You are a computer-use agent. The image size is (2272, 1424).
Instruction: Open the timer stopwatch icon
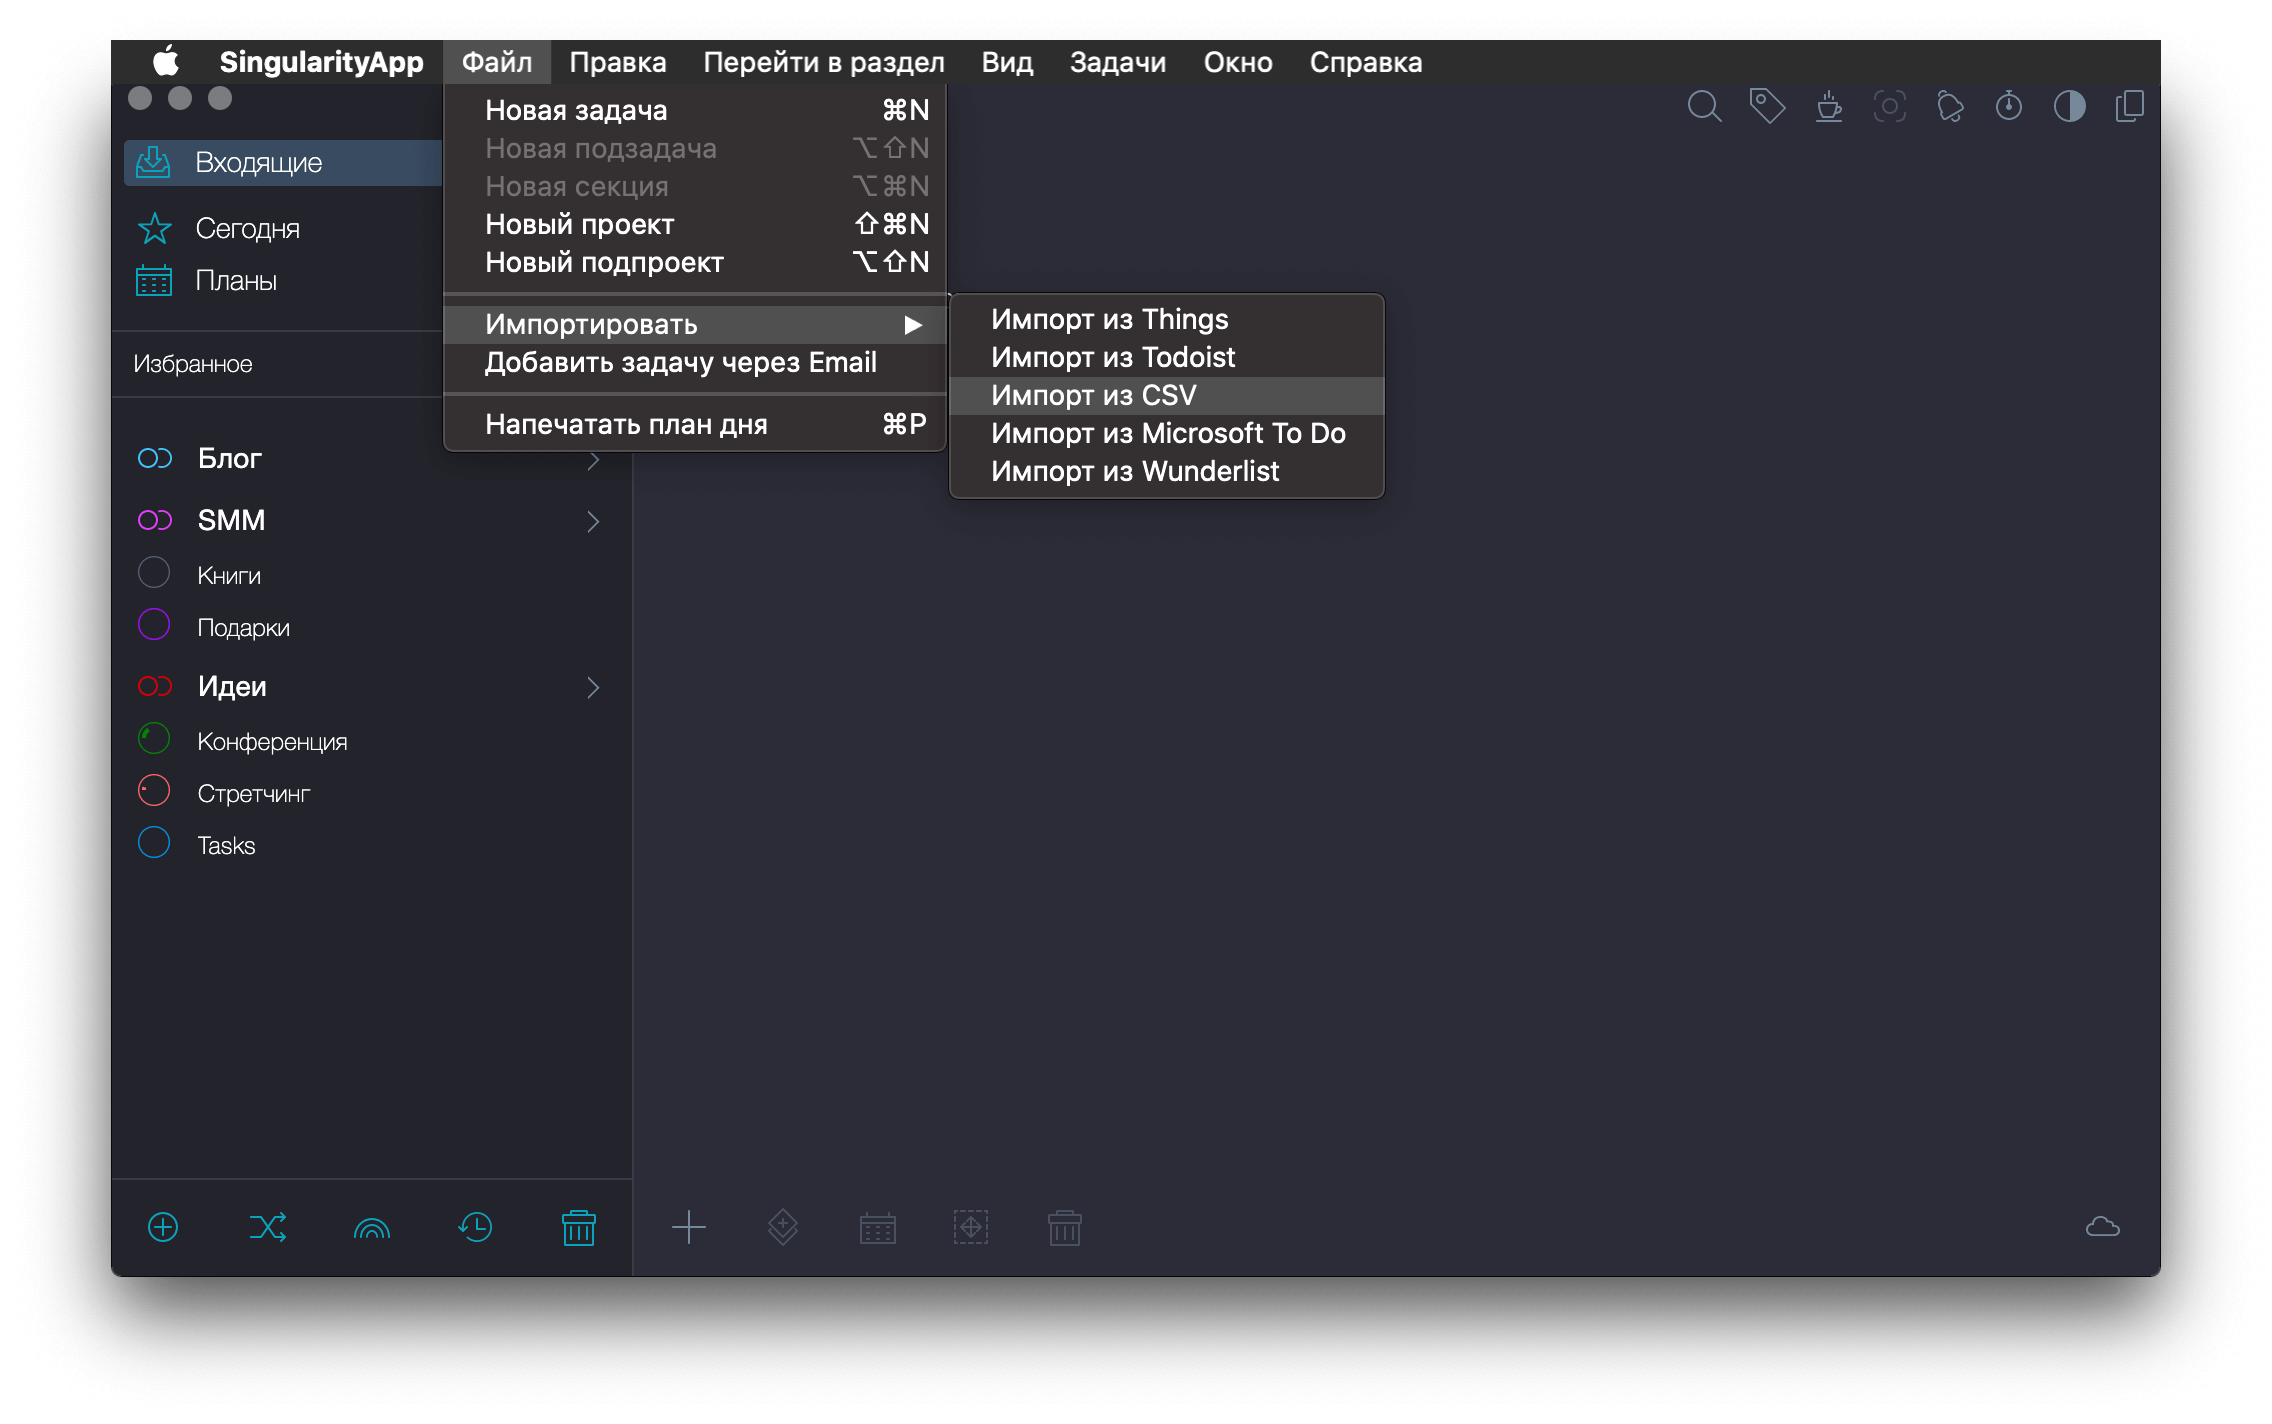click(2008, 106)
